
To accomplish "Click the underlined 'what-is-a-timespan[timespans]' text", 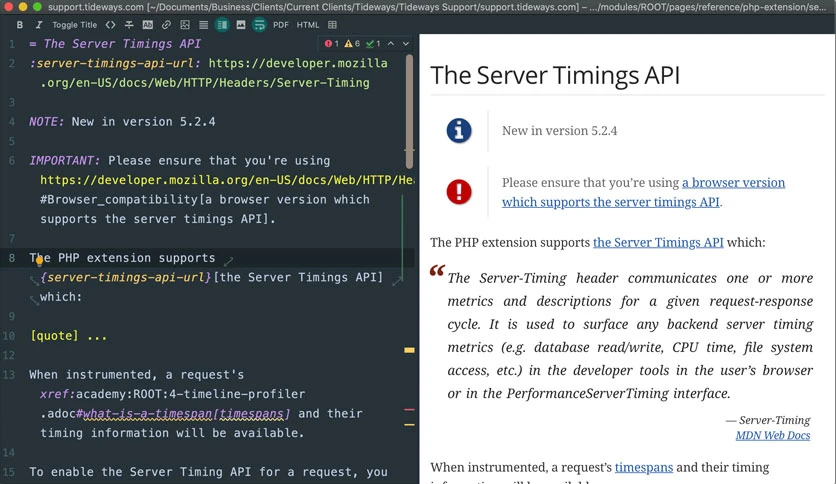I will (x=187, y=414).
